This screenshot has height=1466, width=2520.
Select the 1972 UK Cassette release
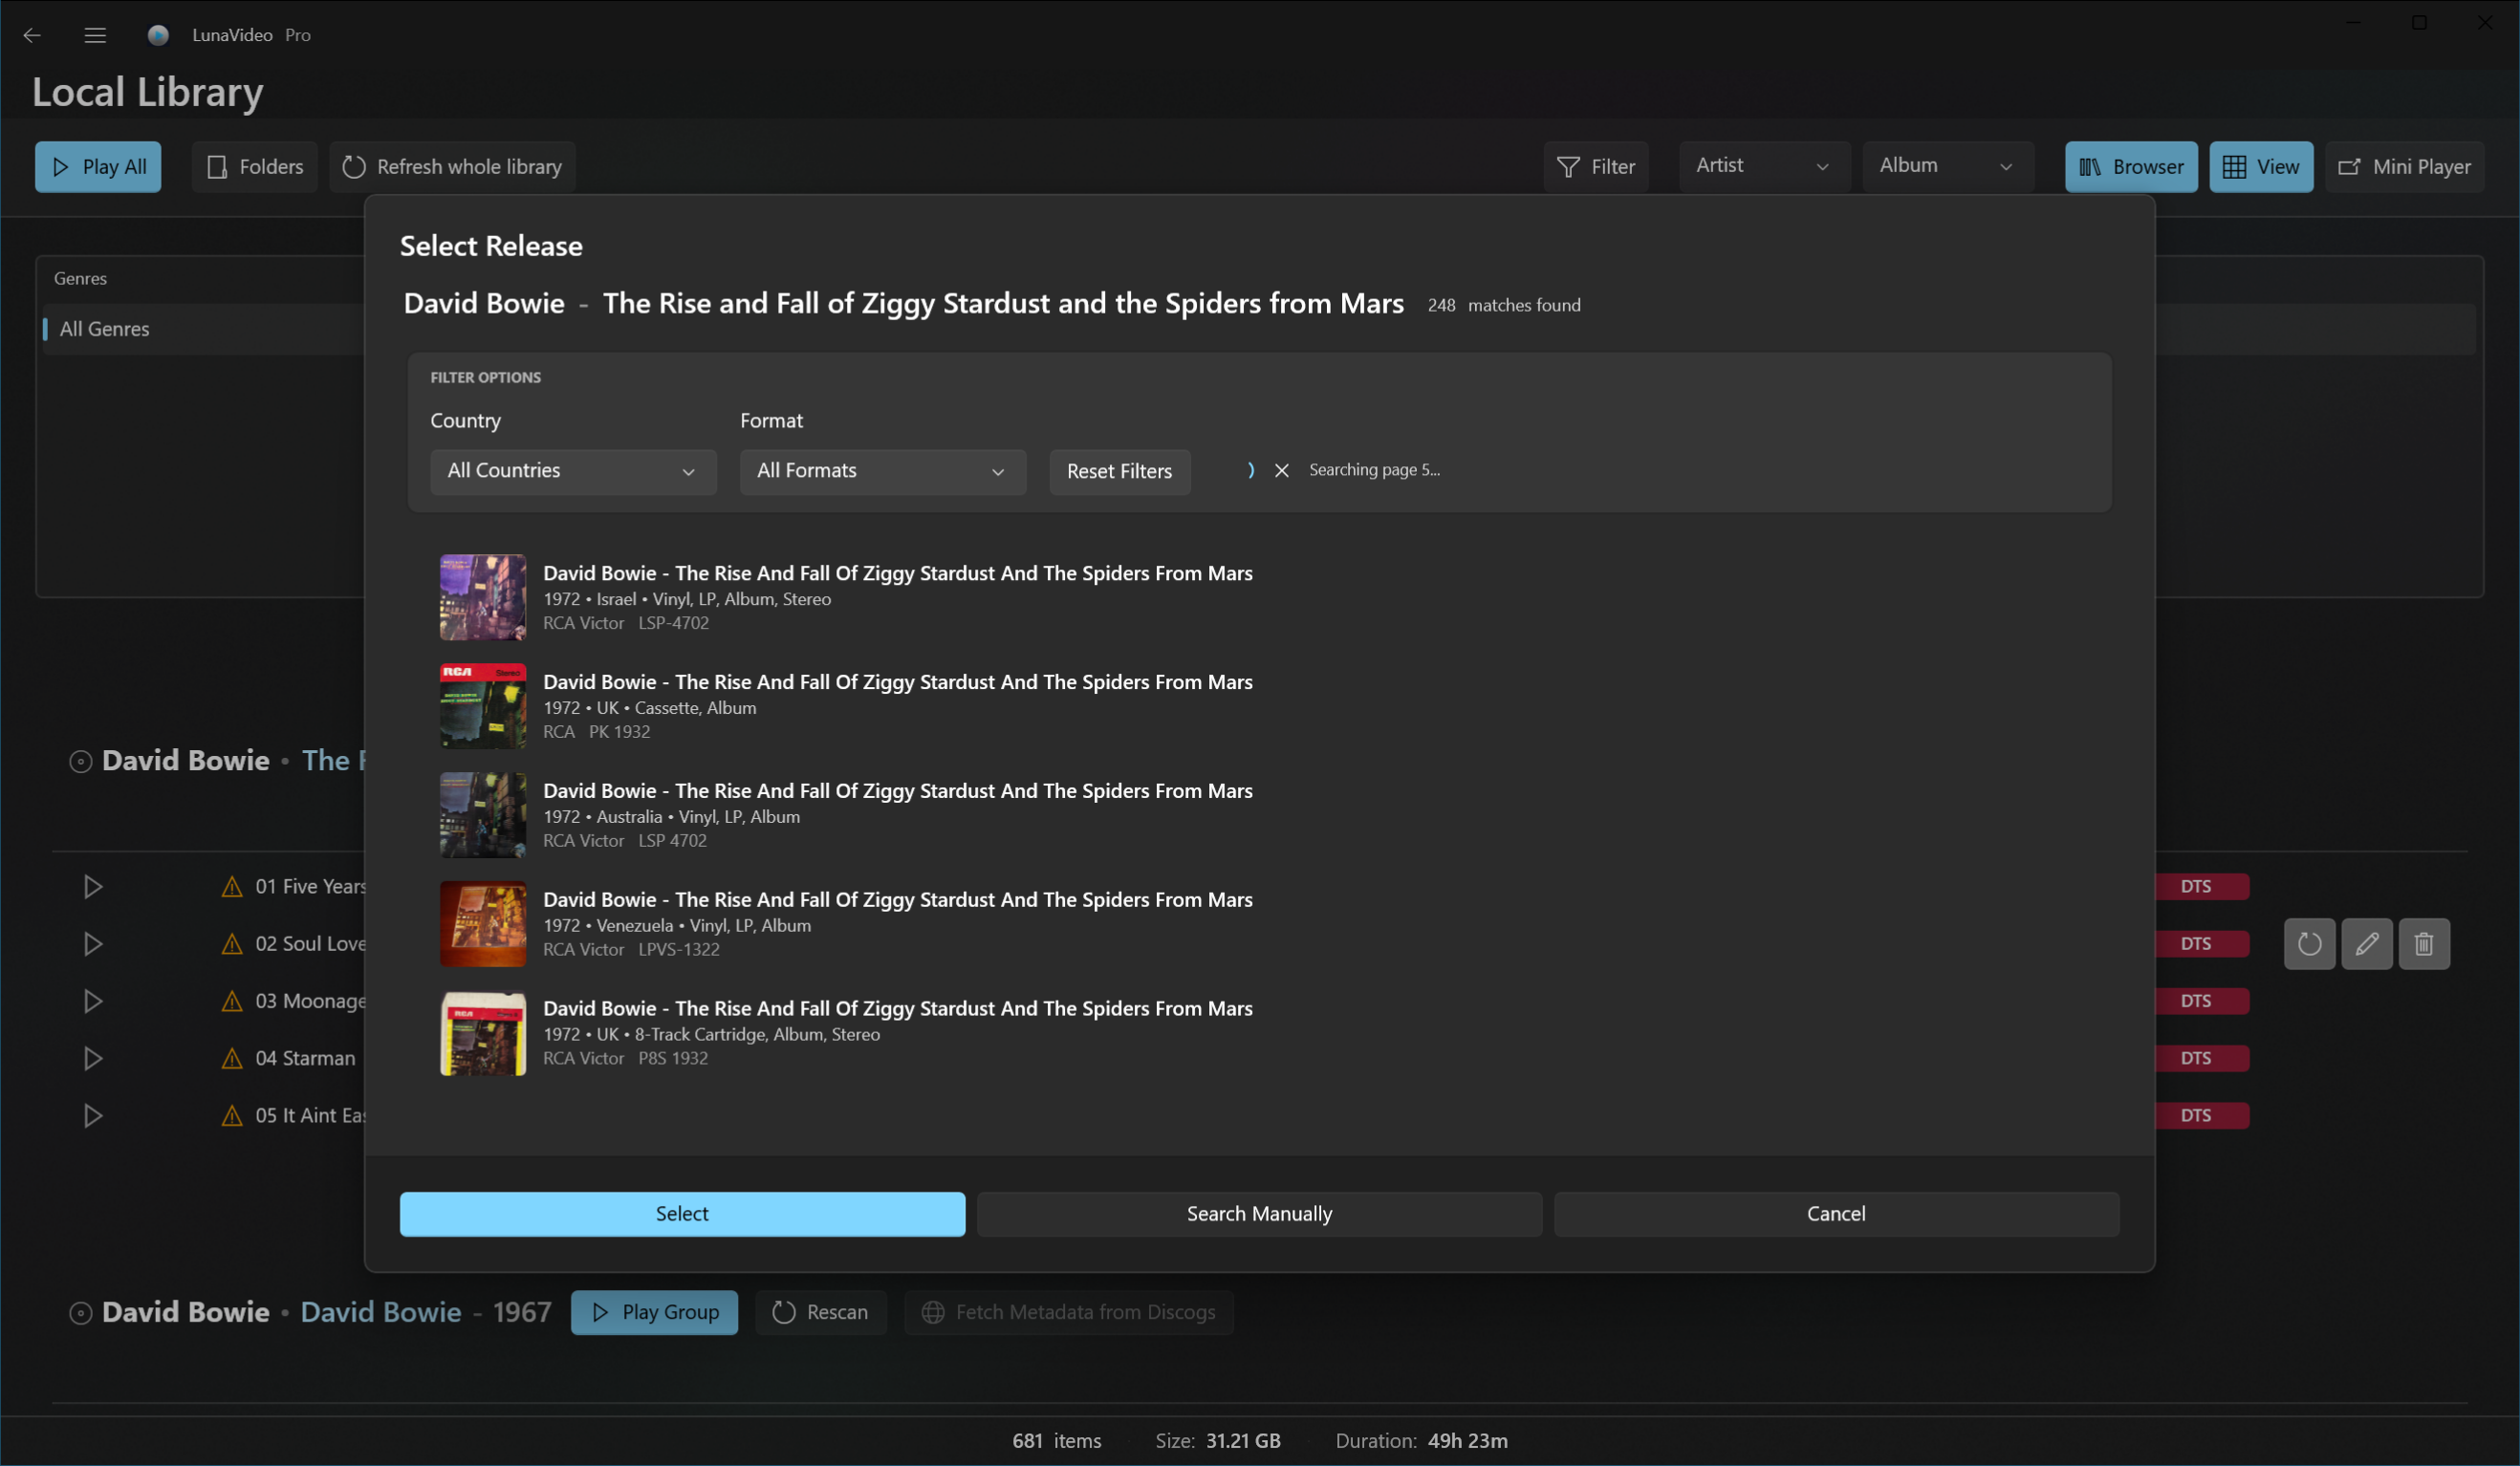[x=1260, y=706]
